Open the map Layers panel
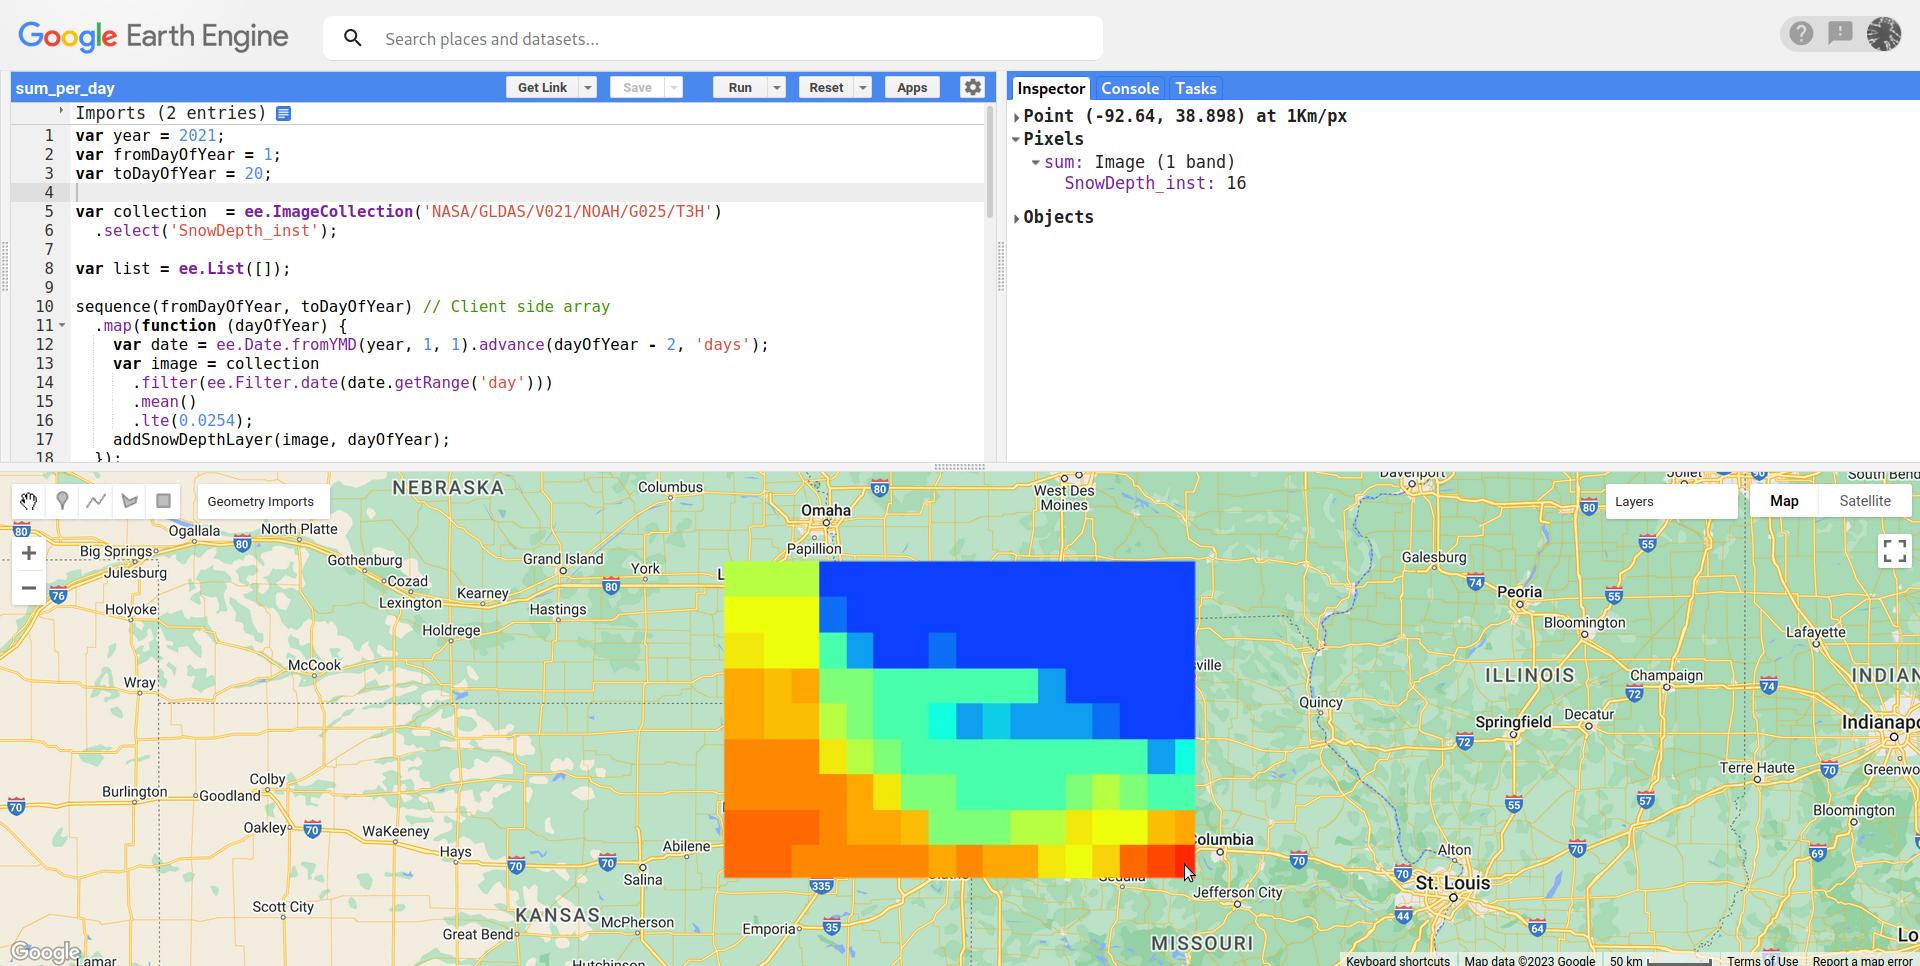This screenshot has width=1920, height=966. [x=1671, y=501]
